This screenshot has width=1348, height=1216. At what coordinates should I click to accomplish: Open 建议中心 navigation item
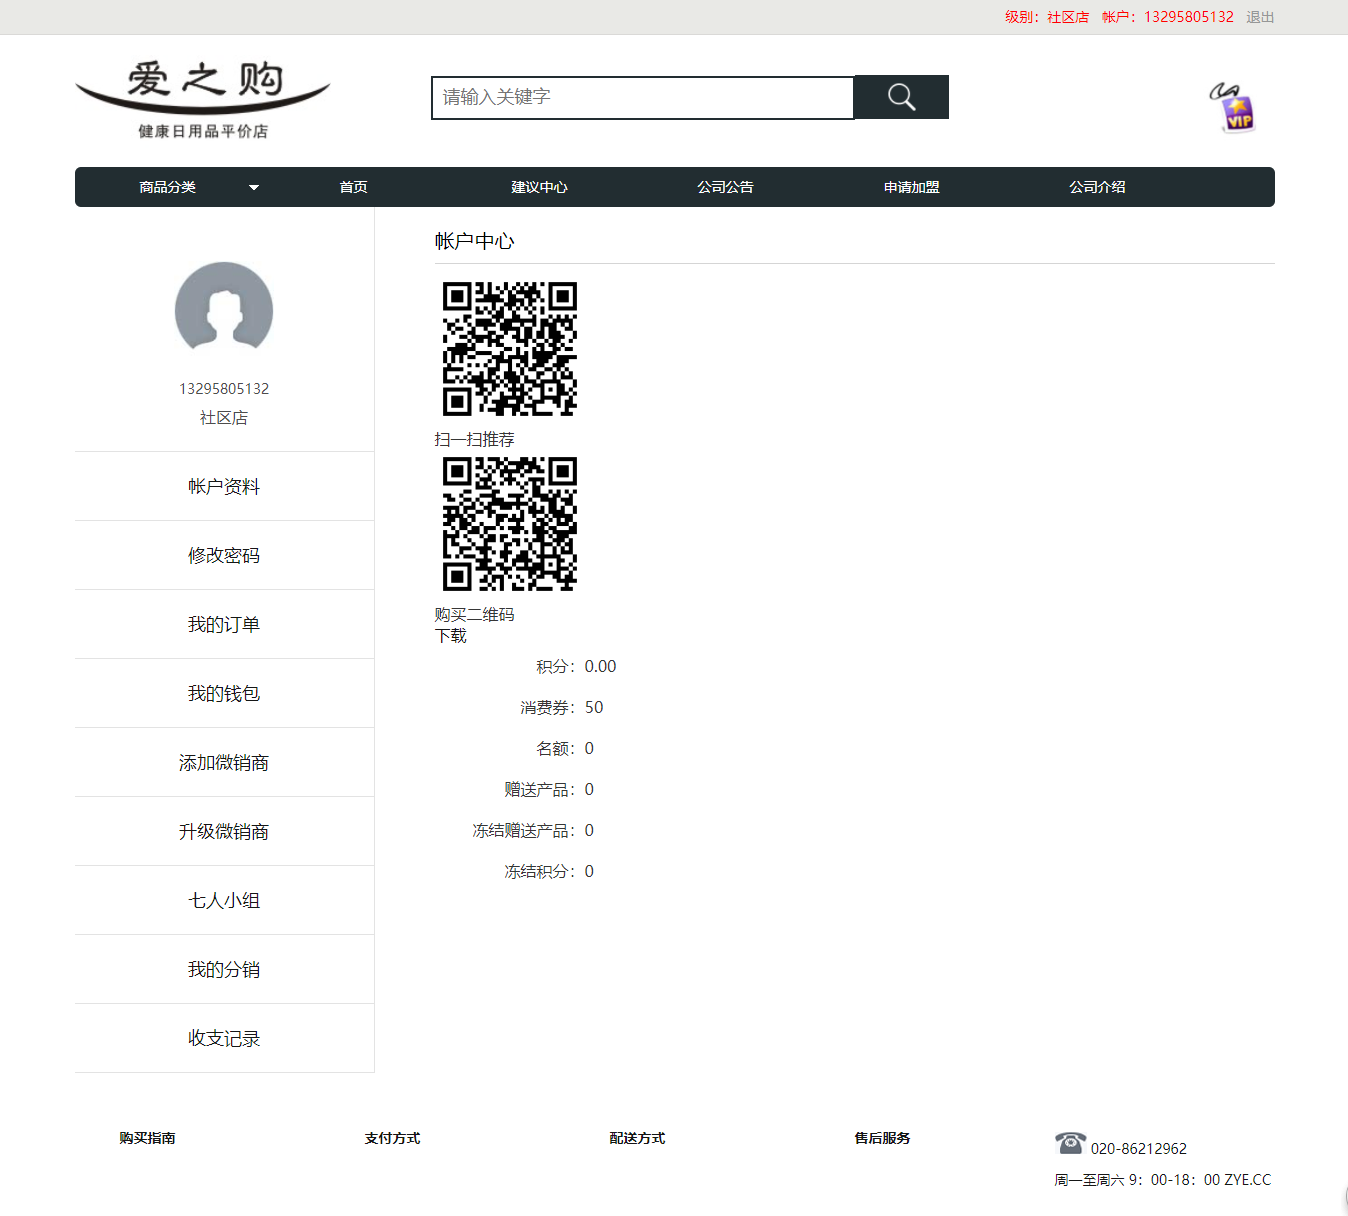point(539,187)
